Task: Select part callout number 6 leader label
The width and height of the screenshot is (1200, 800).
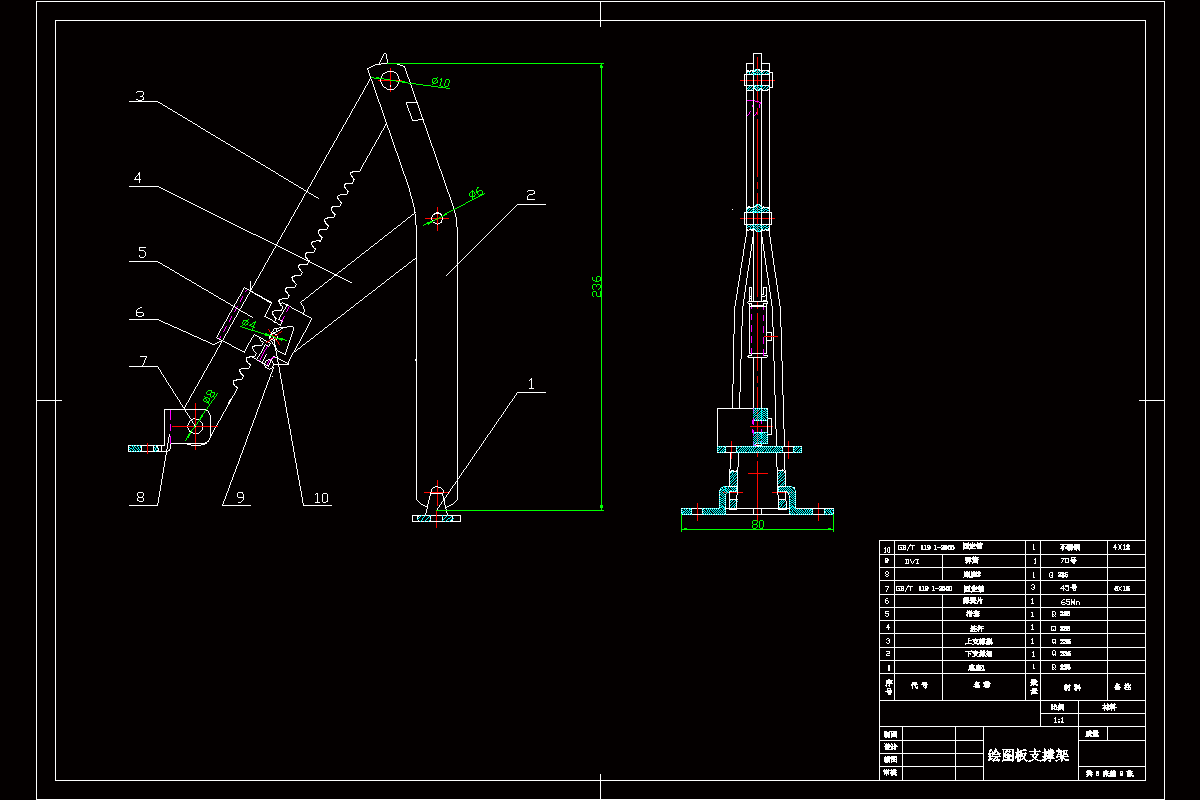Action: pos(140,312)
